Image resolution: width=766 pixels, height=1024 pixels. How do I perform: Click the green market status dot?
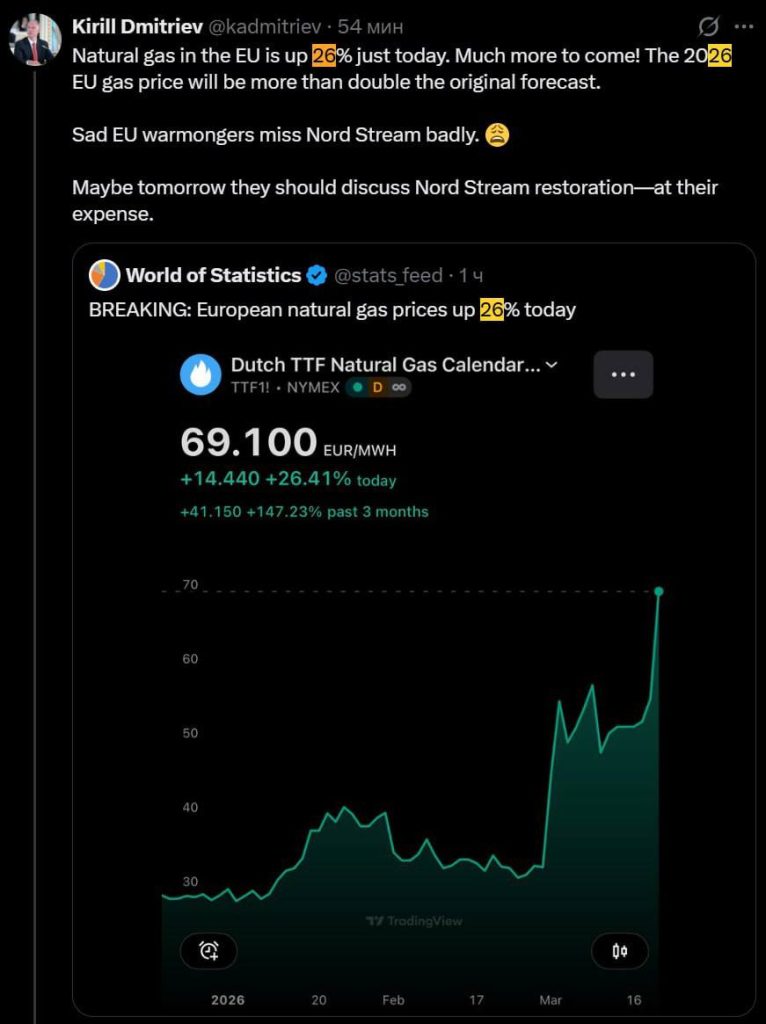357,387
